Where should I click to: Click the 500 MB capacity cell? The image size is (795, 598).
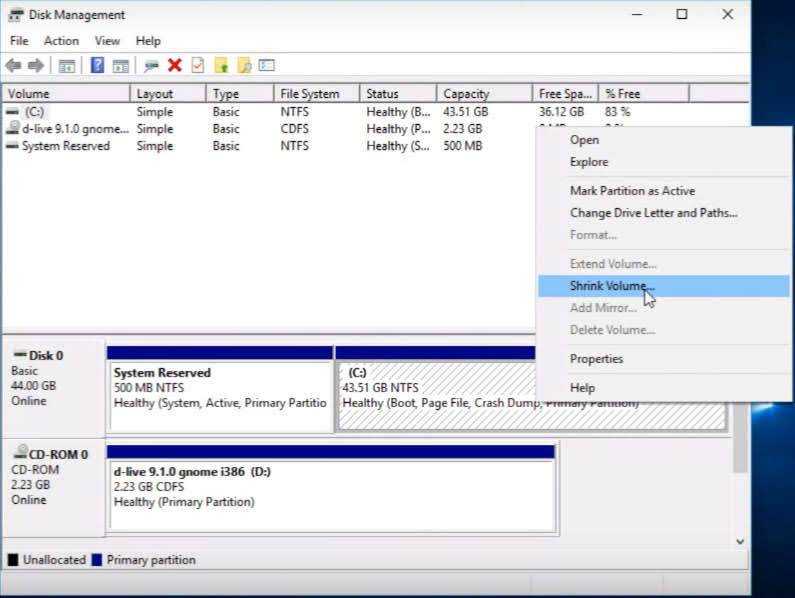point(462,146)
